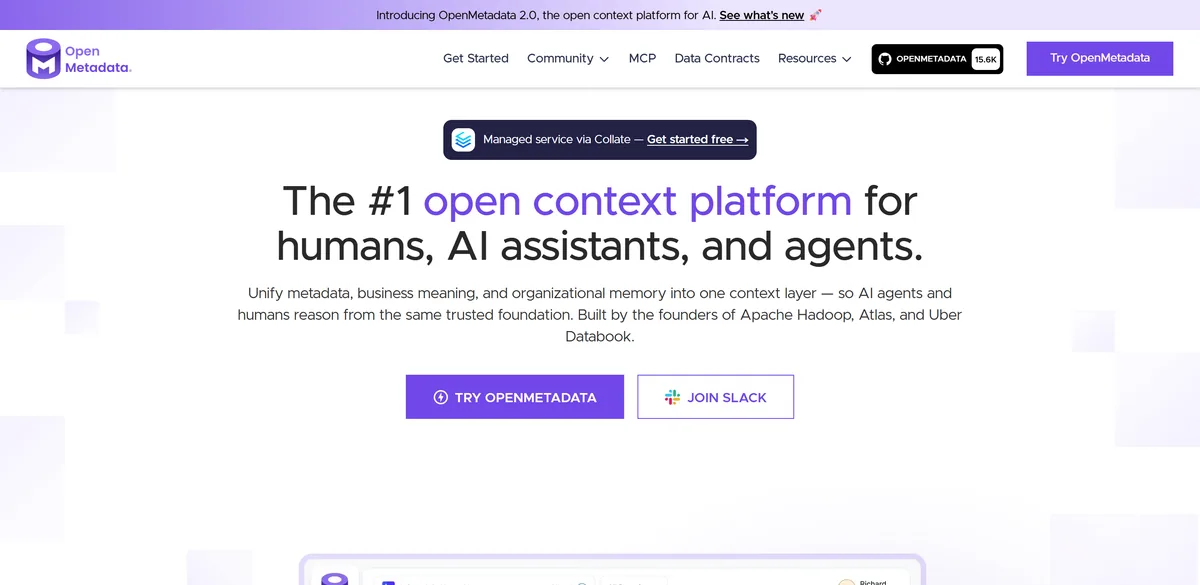Expand the Resources menu chevron

click(847, 59)
